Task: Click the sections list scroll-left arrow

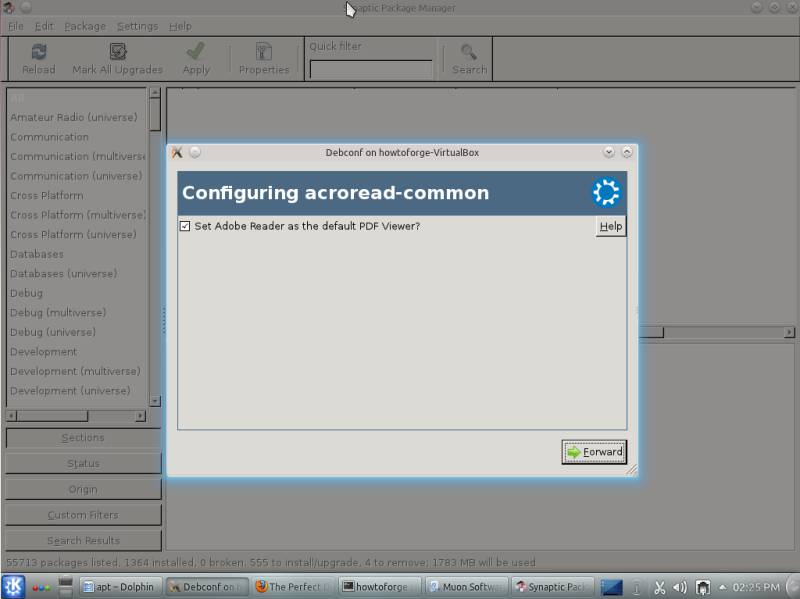Action: [11, 416]
